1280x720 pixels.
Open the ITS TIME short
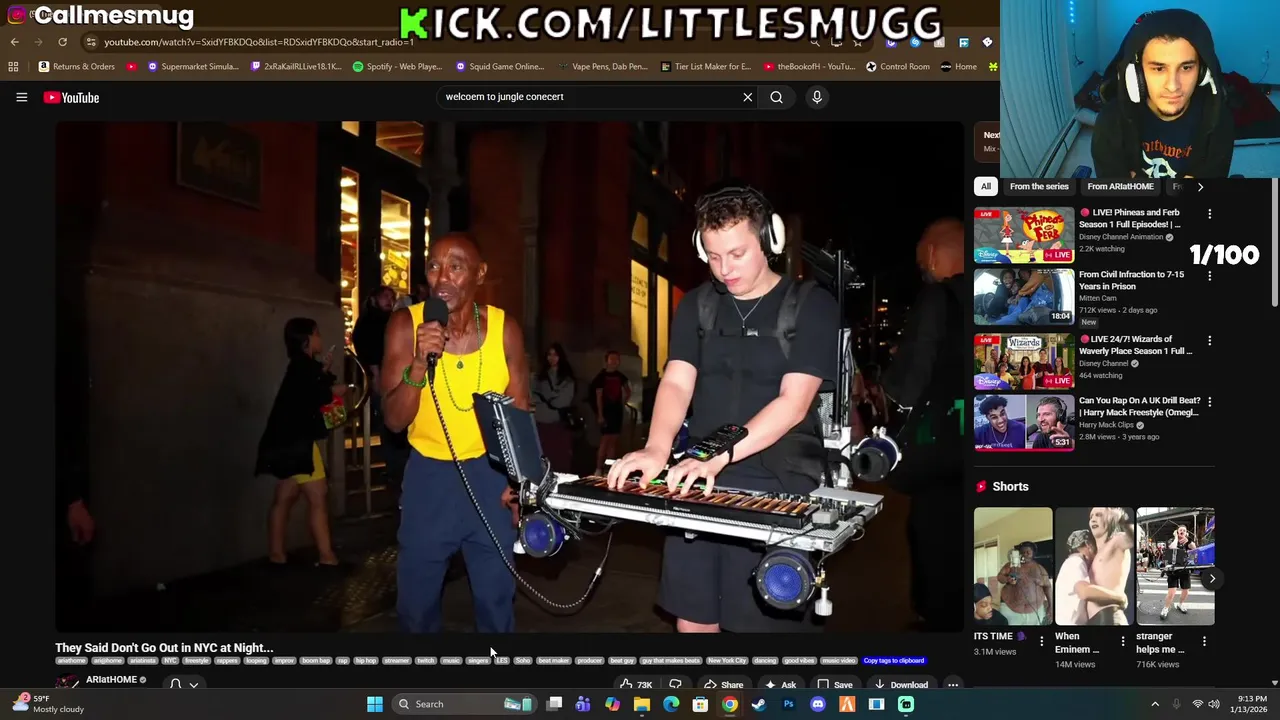[1013, 566]
